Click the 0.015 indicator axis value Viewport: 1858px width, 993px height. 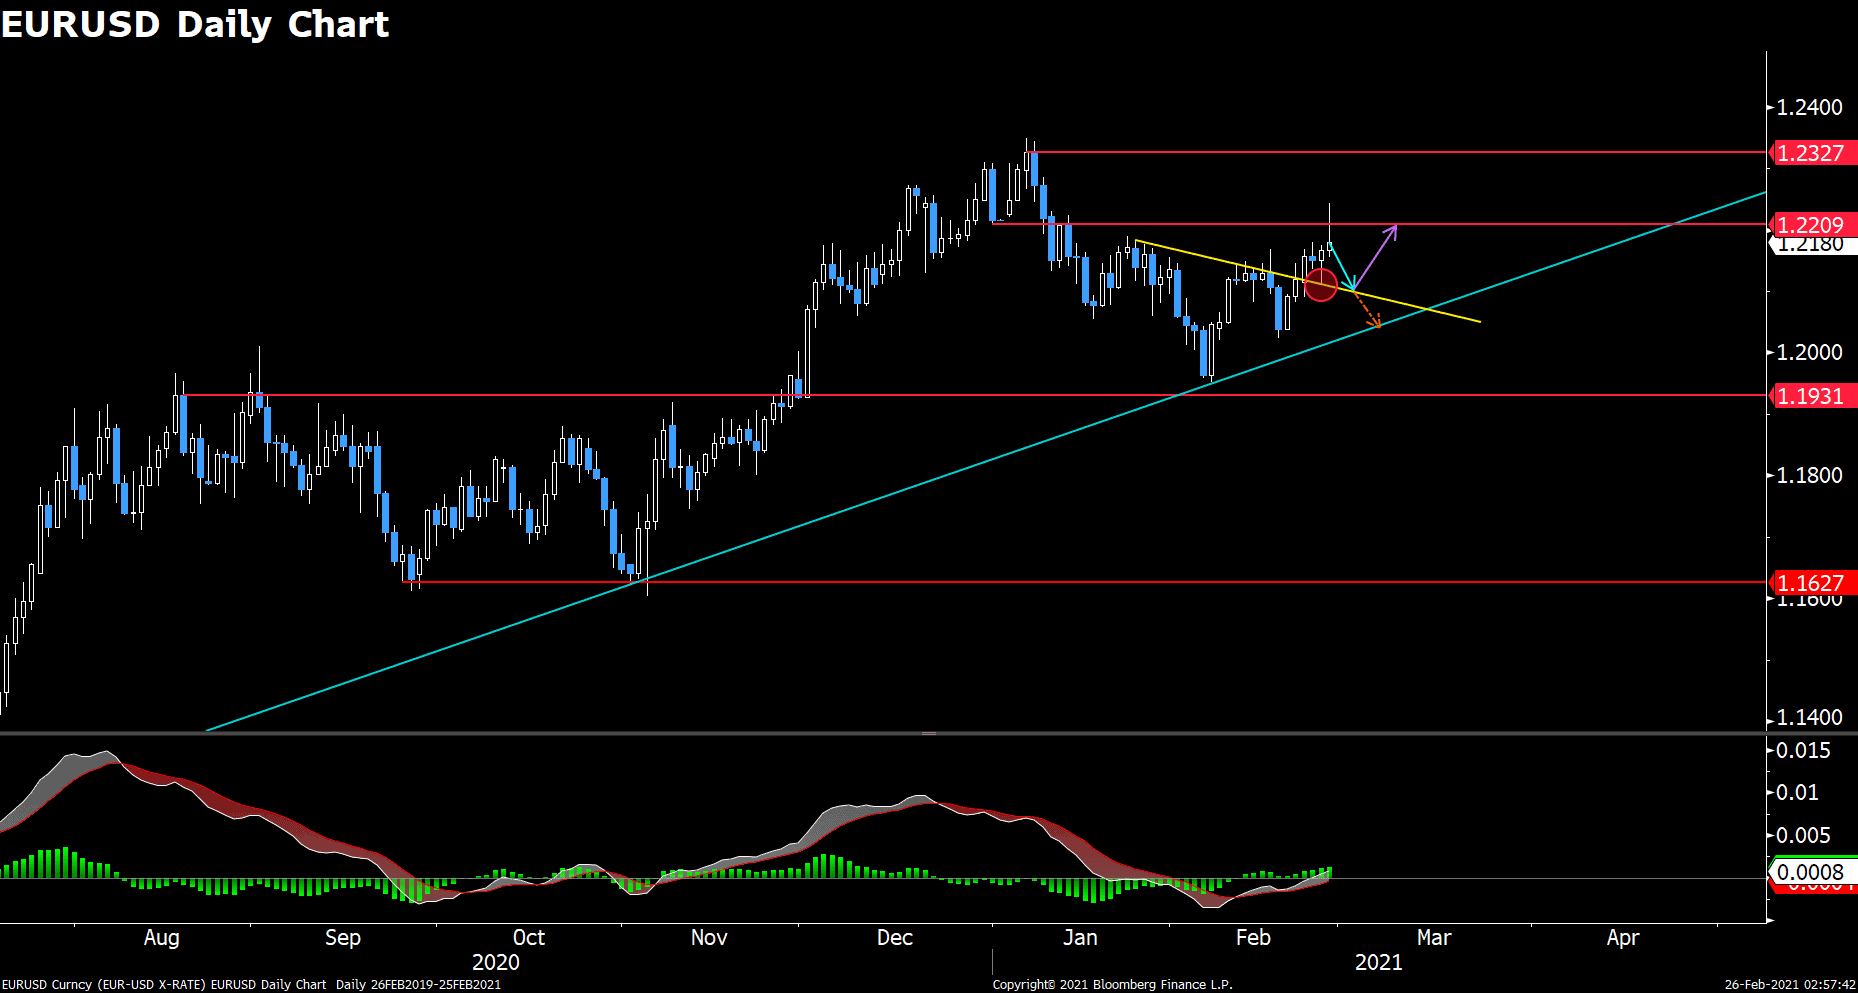point(1804,750)
